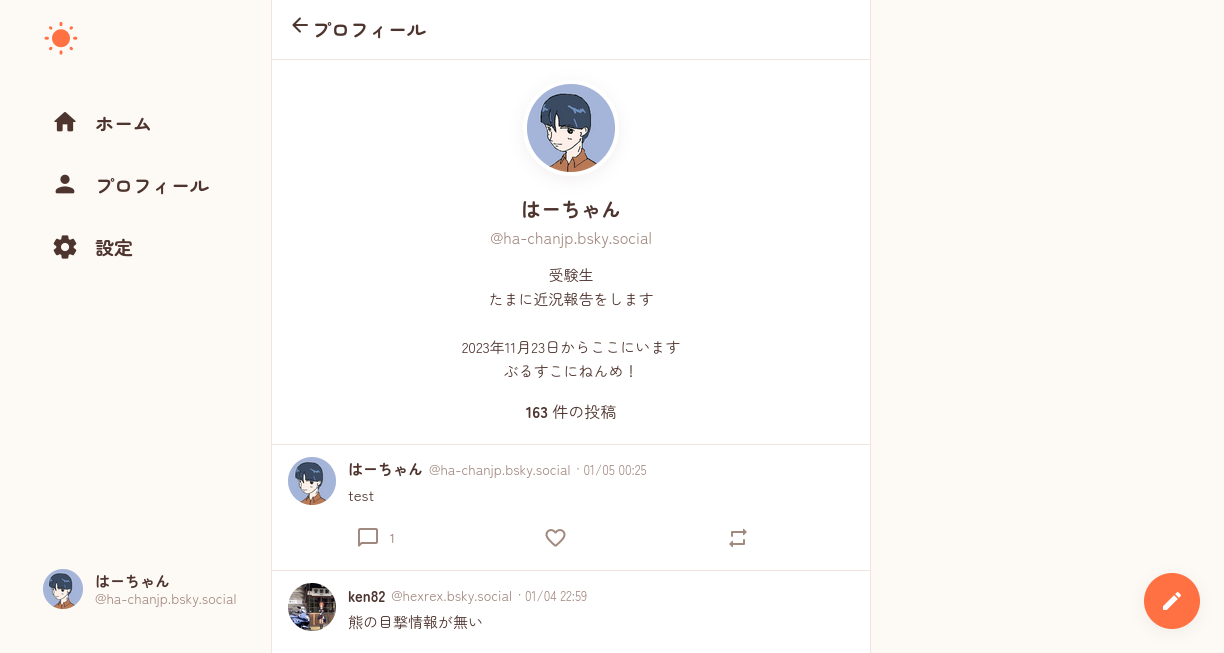Click the avatar on the test post
The height and width of the screenshot is (653, 1224).
click(312, 481)
